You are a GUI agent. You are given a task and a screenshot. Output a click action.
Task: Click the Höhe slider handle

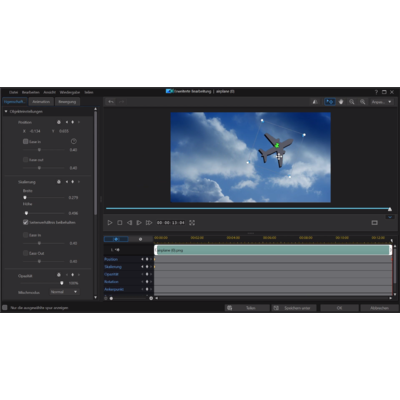(26, 213)
